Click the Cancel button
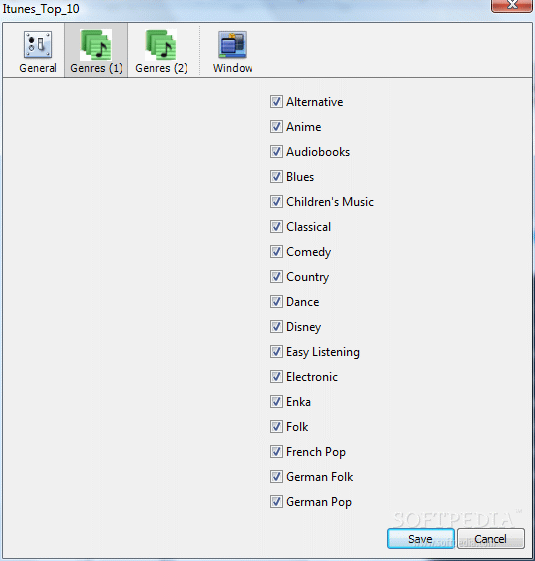 (x=491, y=538)
